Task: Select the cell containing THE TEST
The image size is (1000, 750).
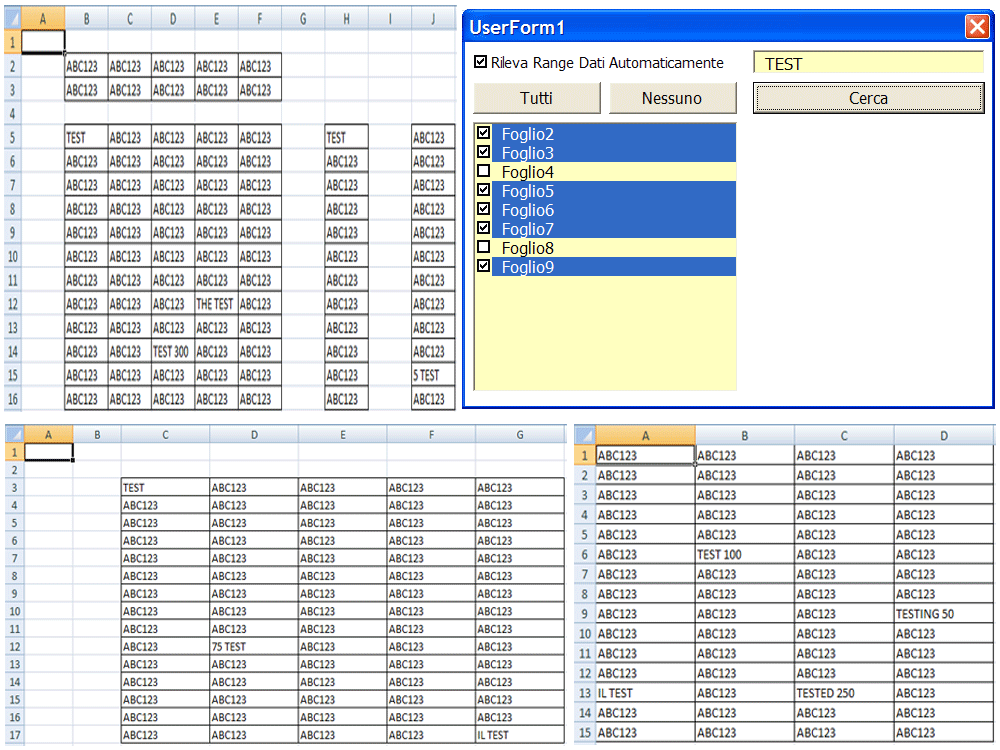Action: point(216,304)
